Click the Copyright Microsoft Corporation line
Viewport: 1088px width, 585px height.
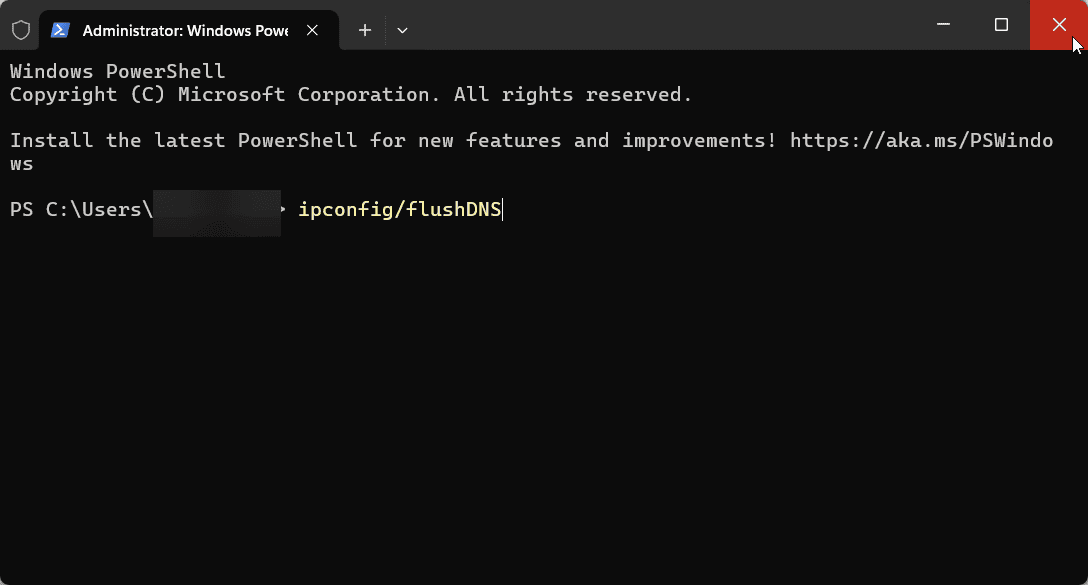[351, 95]
